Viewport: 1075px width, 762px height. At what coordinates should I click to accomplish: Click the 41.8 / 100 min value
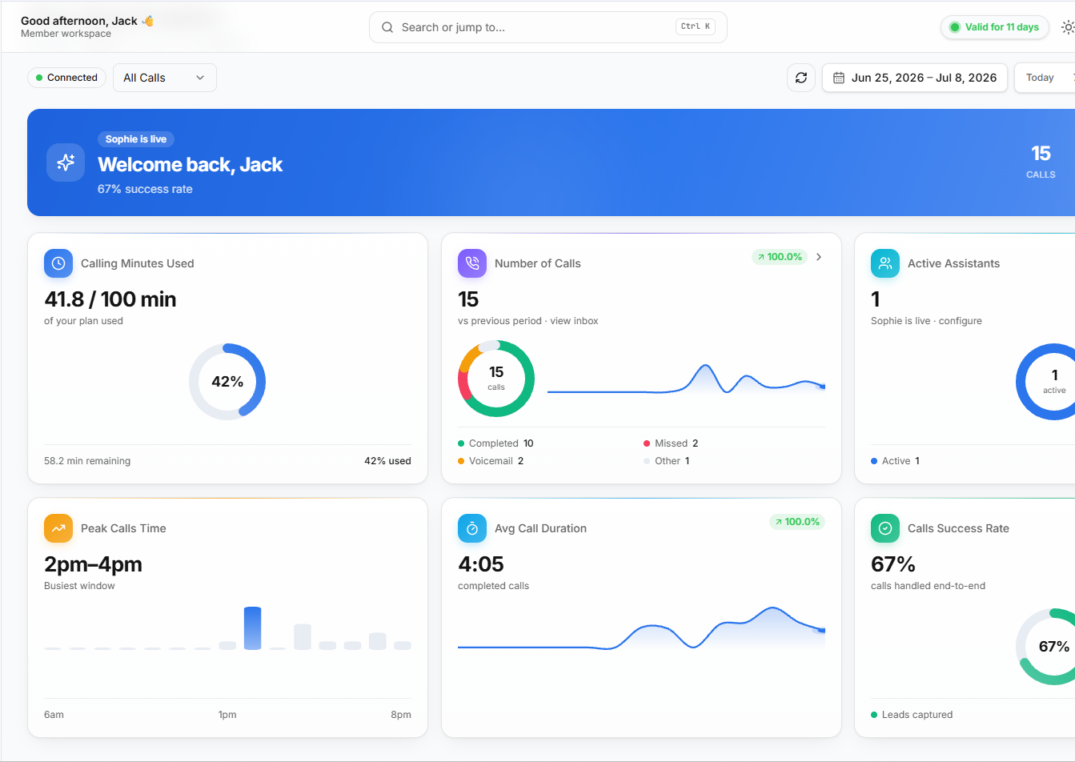point(110,299)
